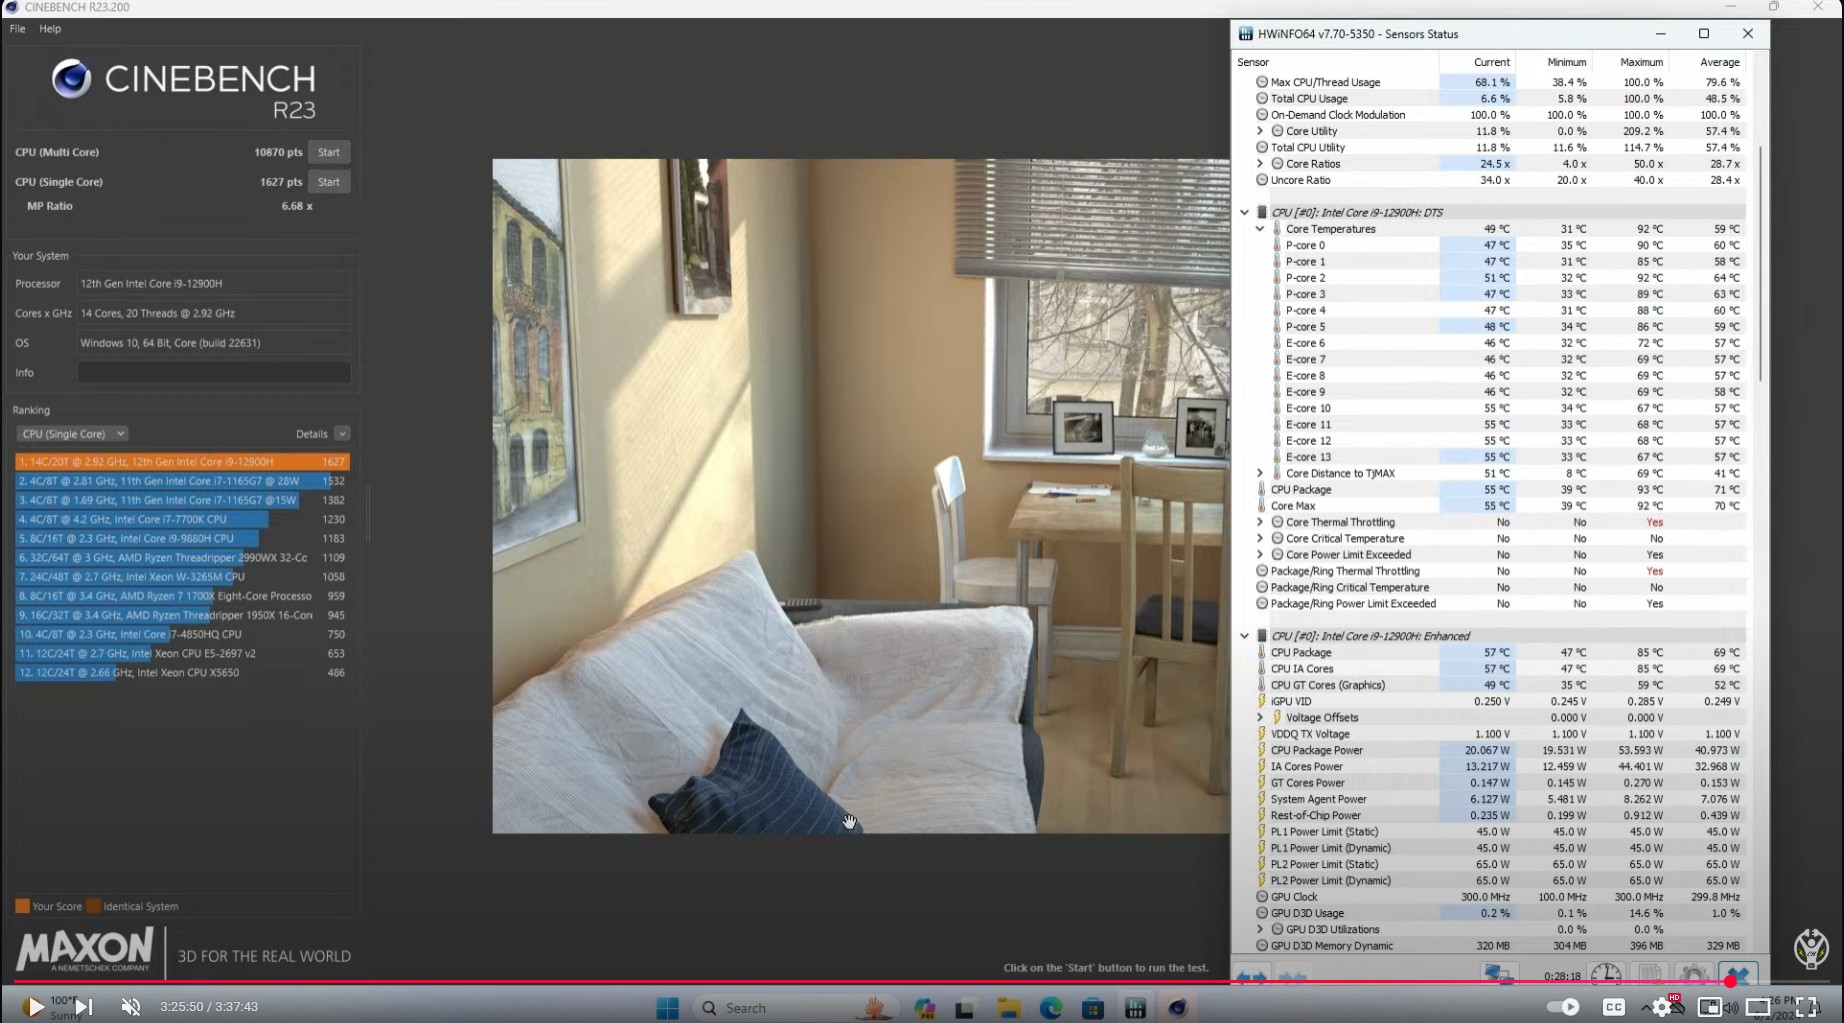Toggle the autoplay switch
Image resolution: width=1844 pixels, height=1023 pixels.
pyautogui.click(x=1563, y=1007)
